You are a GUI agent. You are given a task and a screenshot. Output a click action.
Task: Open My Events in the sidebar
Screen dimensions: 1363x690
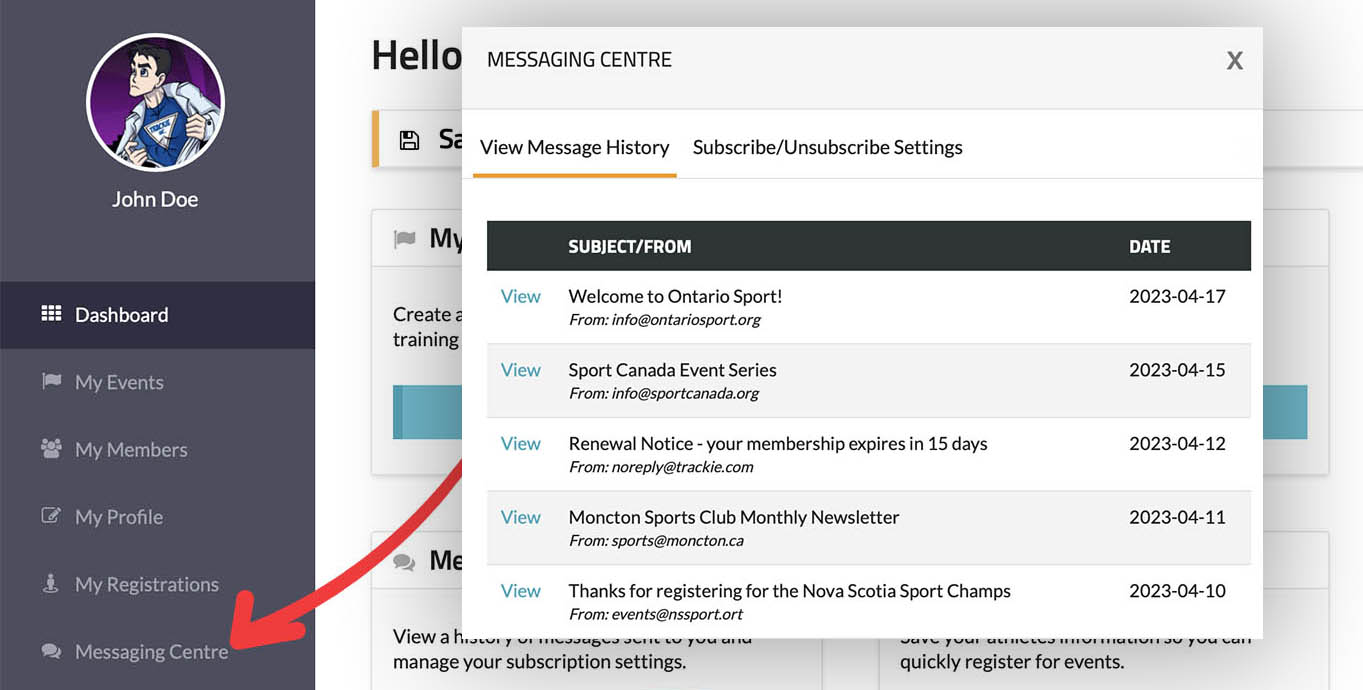119,382
